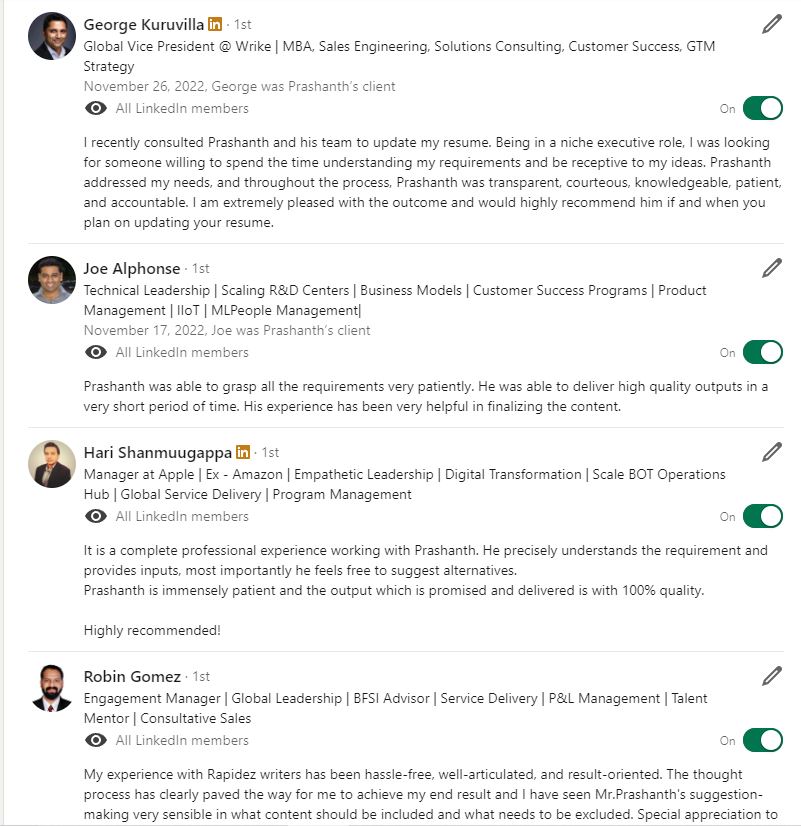801x826 pixels.
Task: Click George Kuruvilla's profile photo
Action: pos(52,37)
